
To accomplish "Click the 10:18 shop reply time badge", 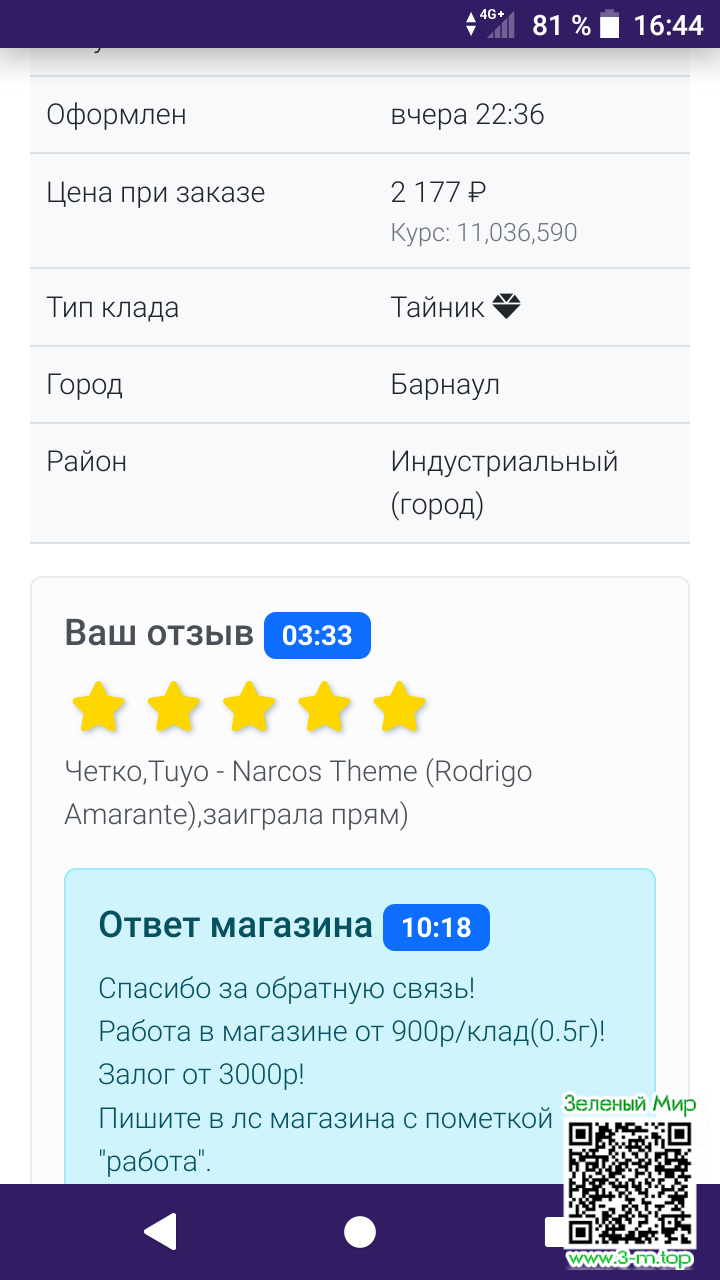I will [x=436, y=928].
